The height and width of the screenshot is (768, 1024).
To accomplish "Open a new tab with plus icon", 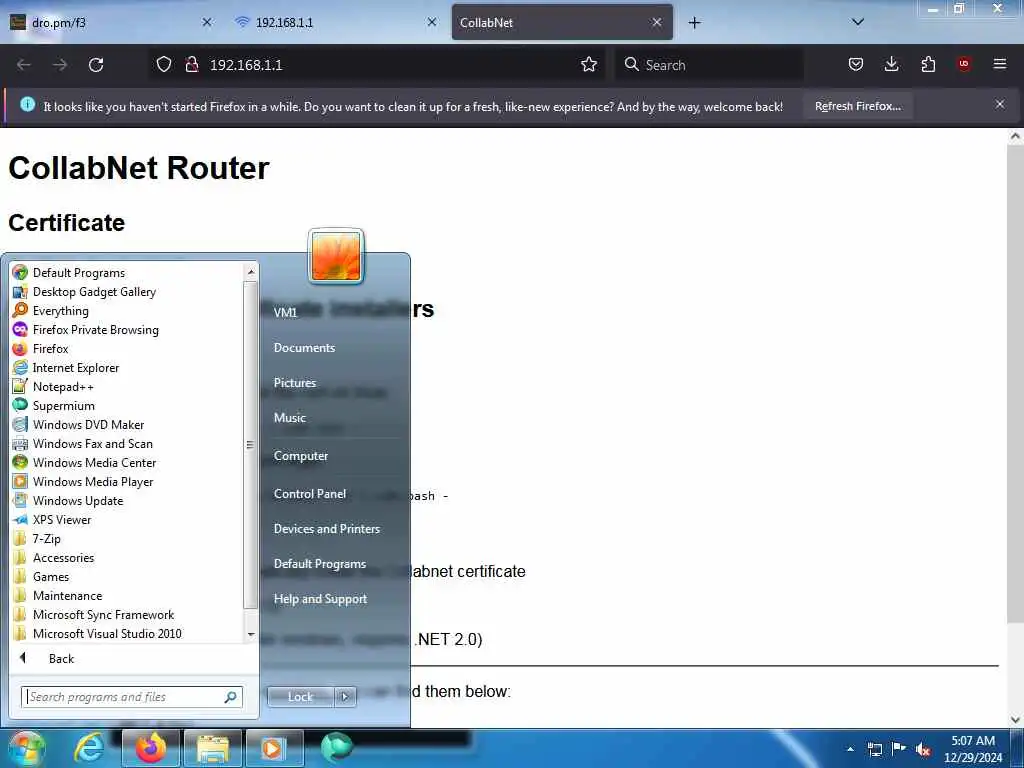I will coord(694,23).
